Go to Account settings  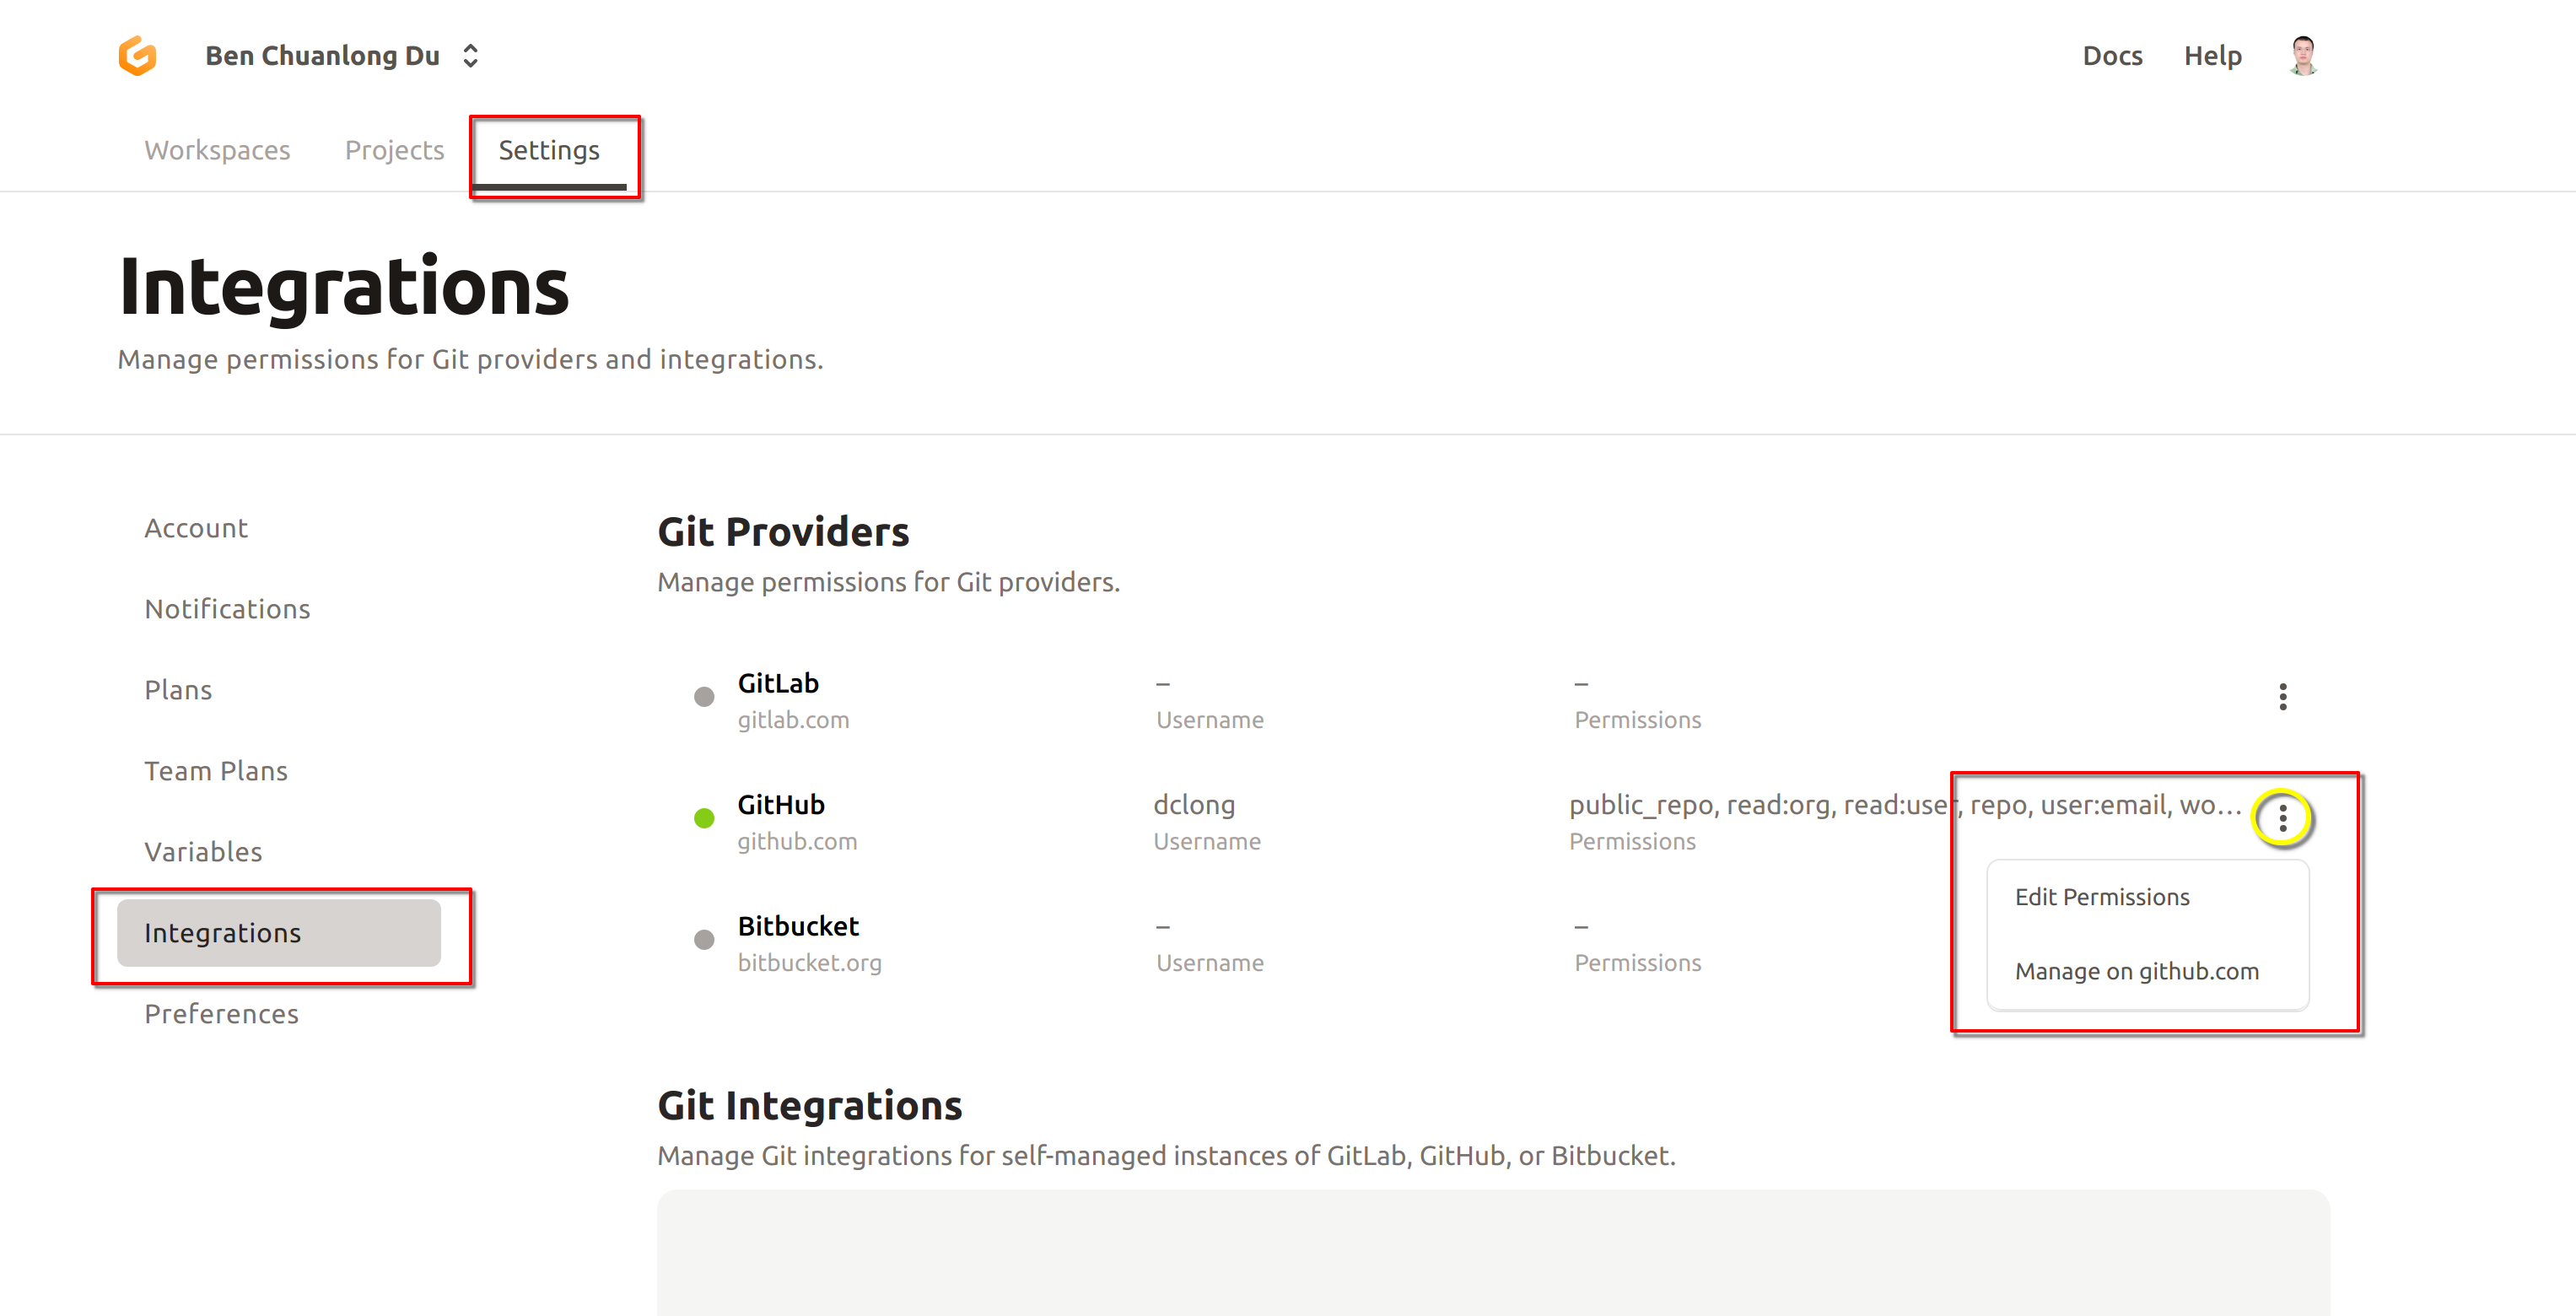[196, 528]
